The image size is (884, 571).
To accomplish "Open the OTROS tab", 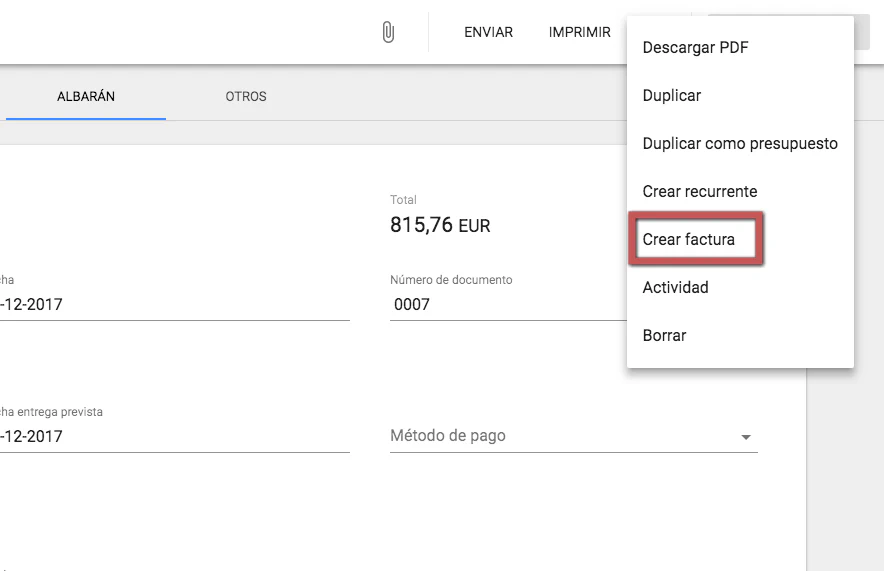I will 246,97.
